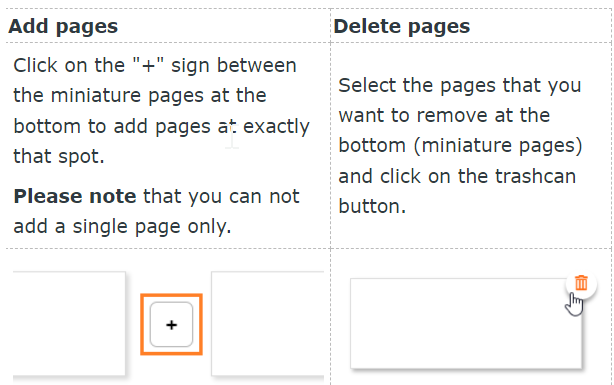614x385 pixels.
Task: Click the bold "Please note" text
Action: coord(75,196)
